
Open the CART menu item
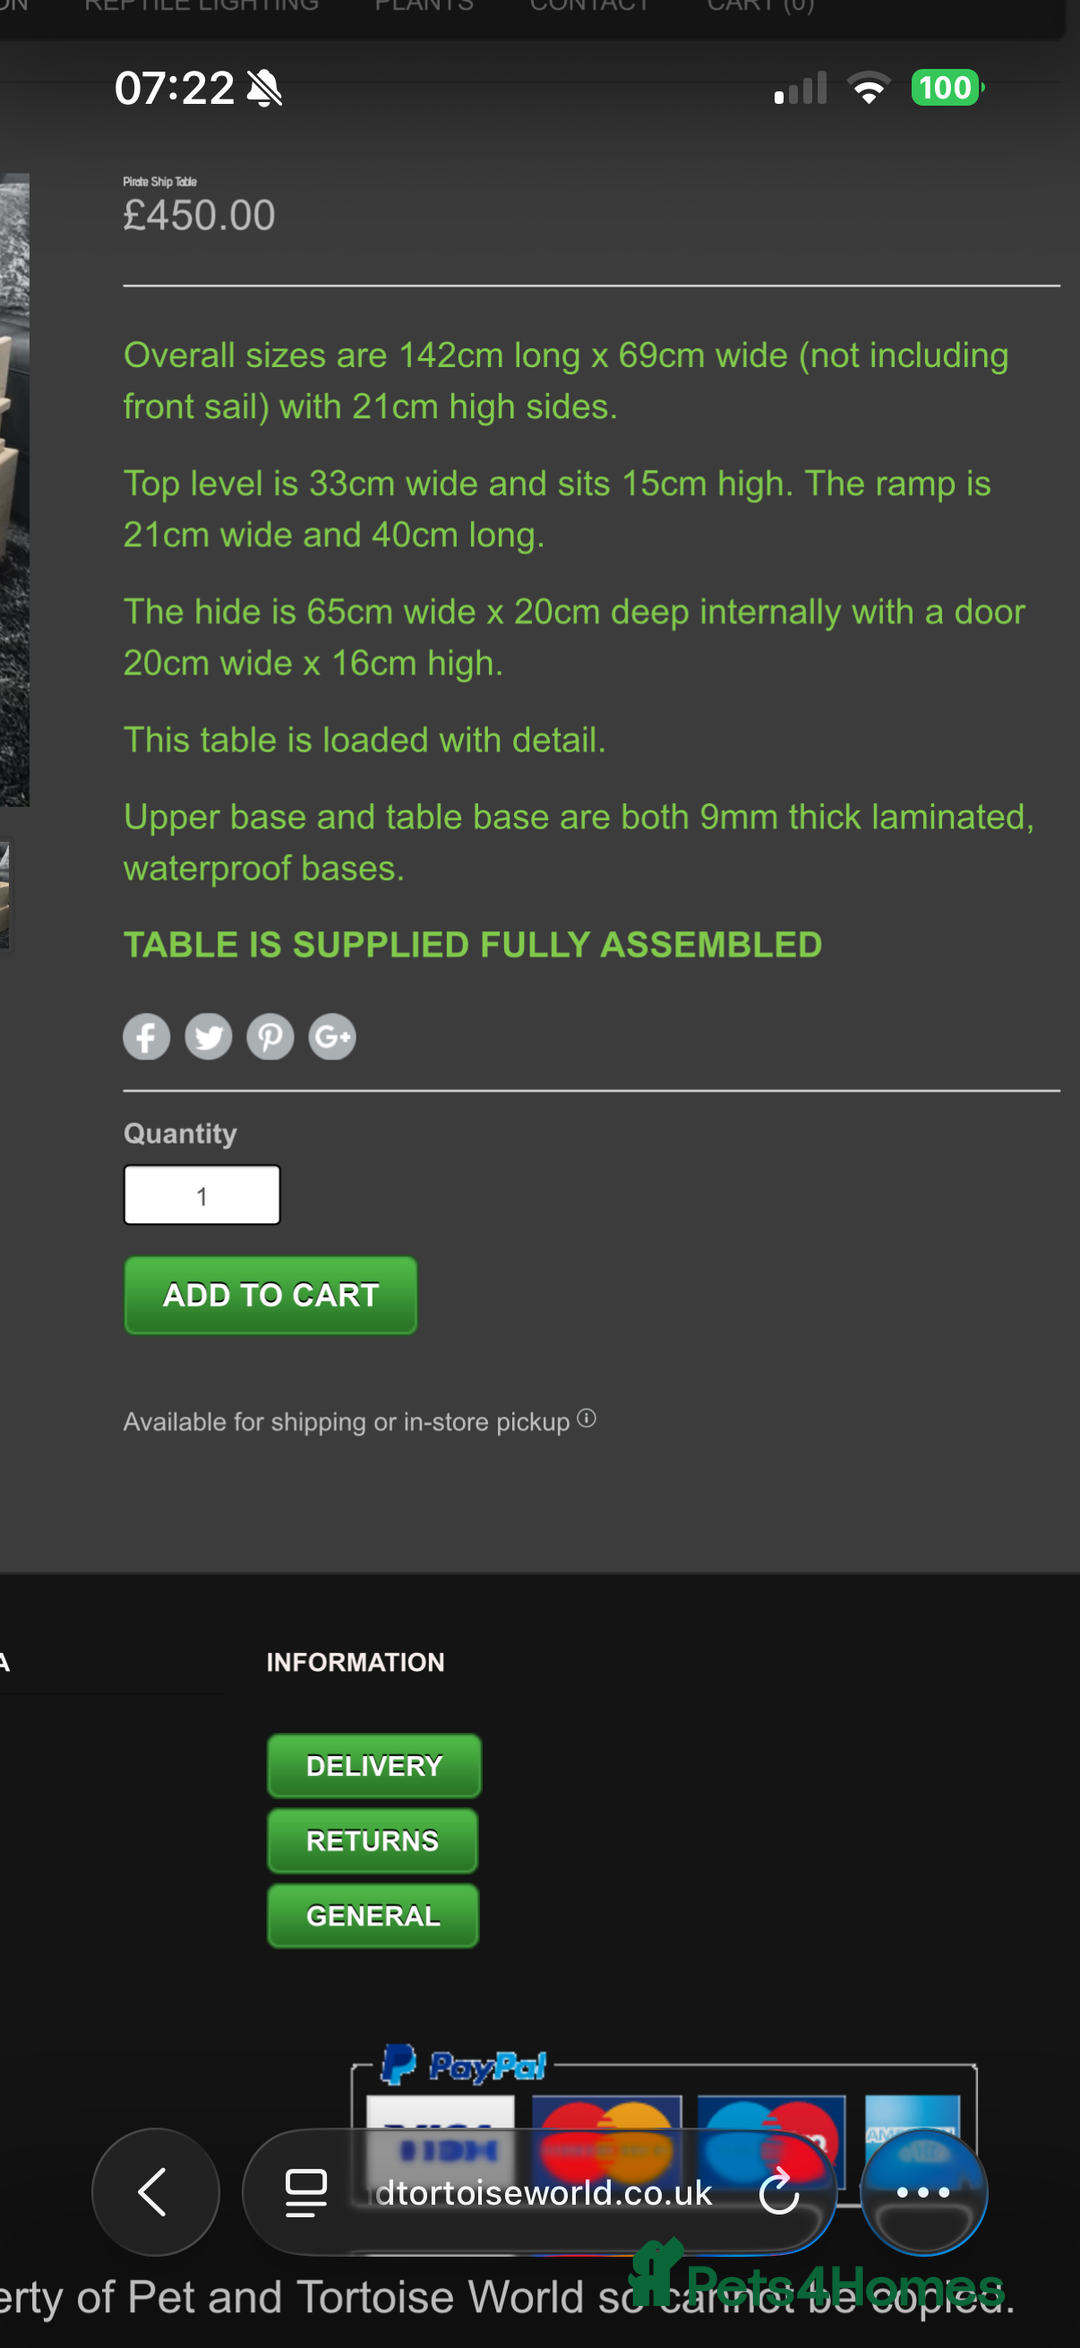pos(760,6)
